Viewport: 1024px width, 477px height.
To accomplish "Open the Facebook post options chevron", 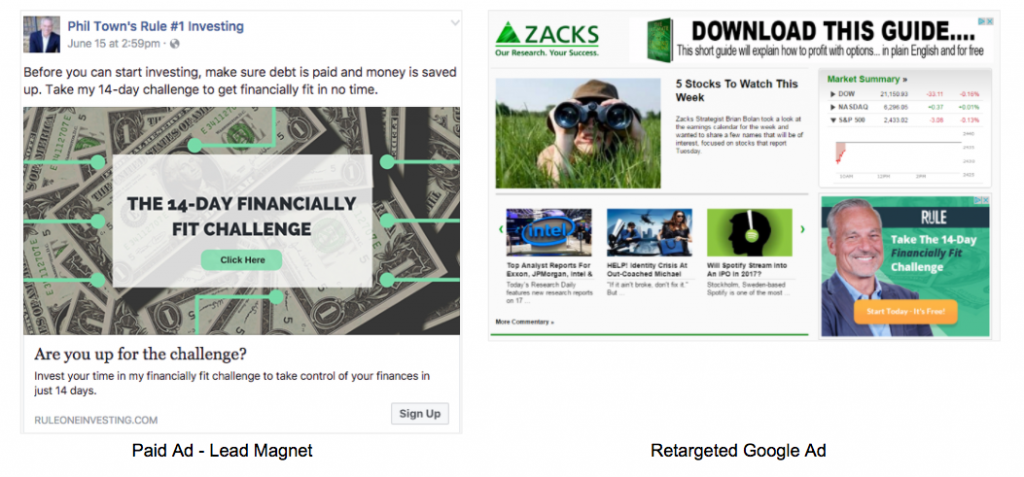I will pyautogui.click(x=455, y=23).
